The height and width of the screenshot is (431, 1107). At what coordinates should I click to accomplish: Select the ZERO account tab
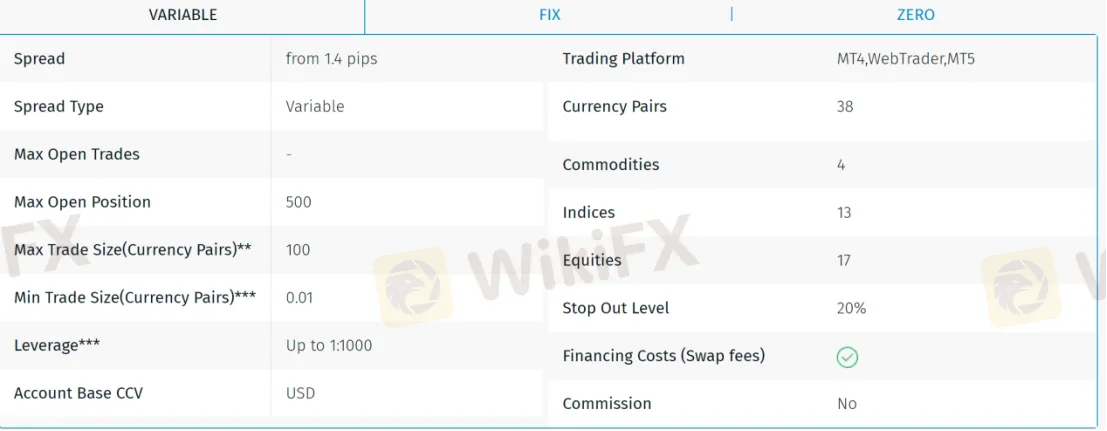click(x=916, y=15)
